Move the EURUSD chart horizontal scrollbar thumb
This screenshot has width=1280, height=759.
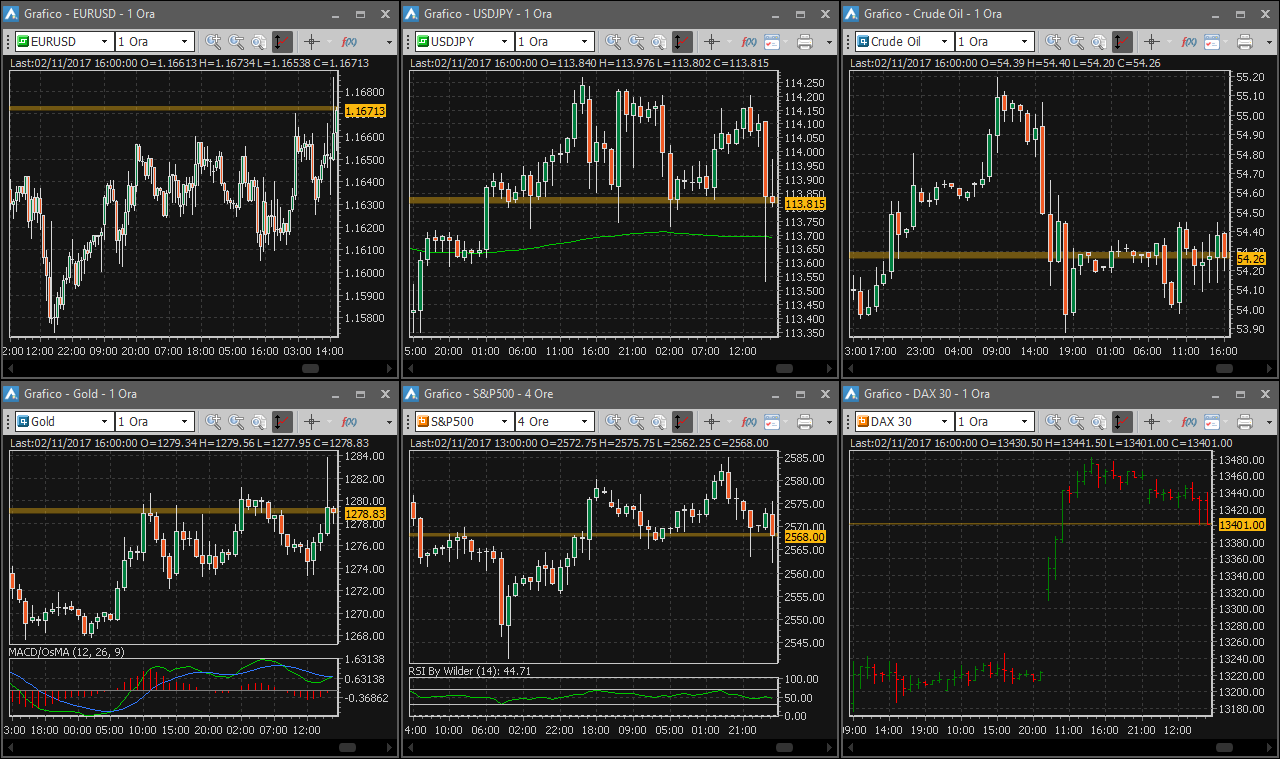click(310, 368)
